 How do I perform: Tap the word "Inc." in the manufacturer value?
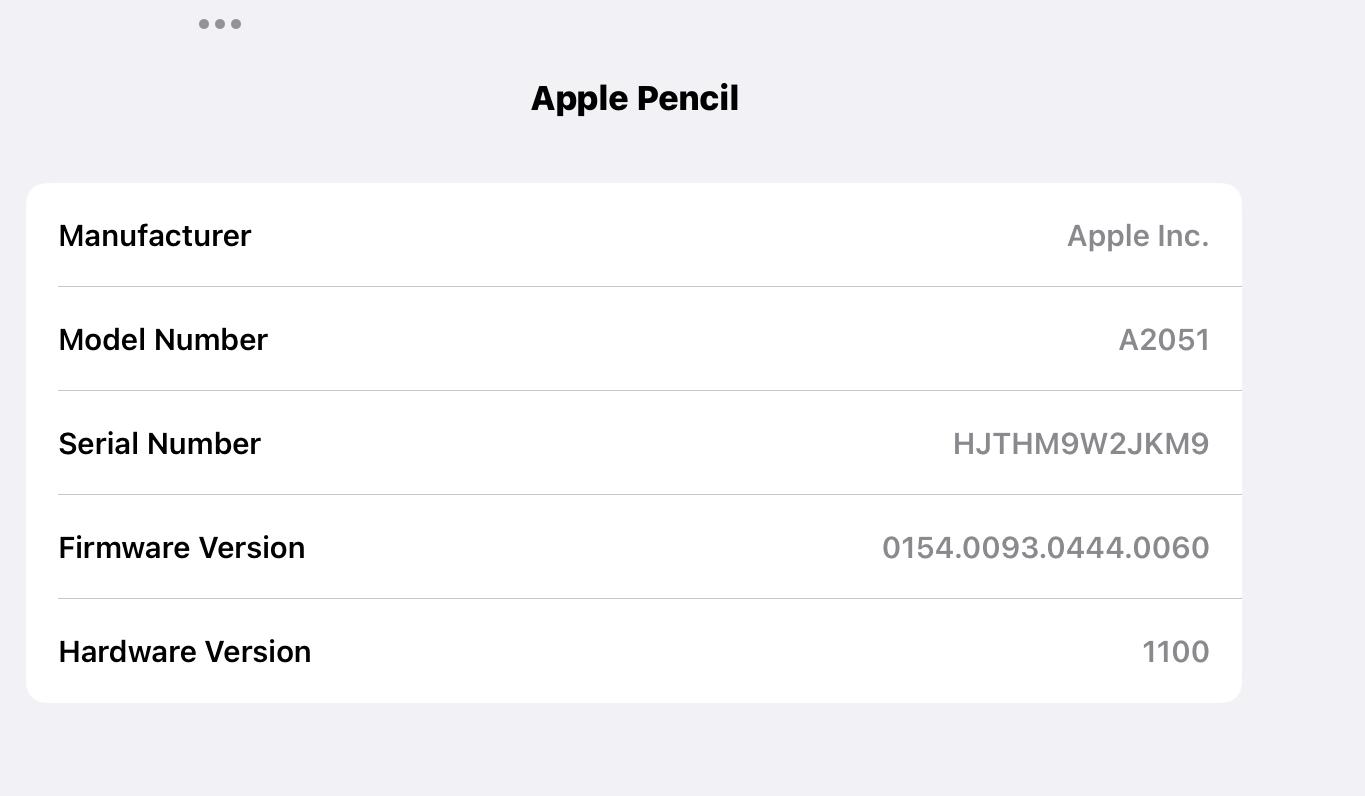pyautogui.click(x=1183, y=236)
